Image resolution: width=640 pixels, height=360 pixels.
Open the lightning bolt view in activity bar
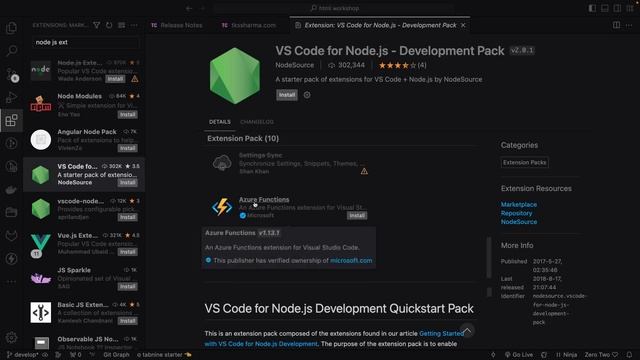(x=11, y=258)
